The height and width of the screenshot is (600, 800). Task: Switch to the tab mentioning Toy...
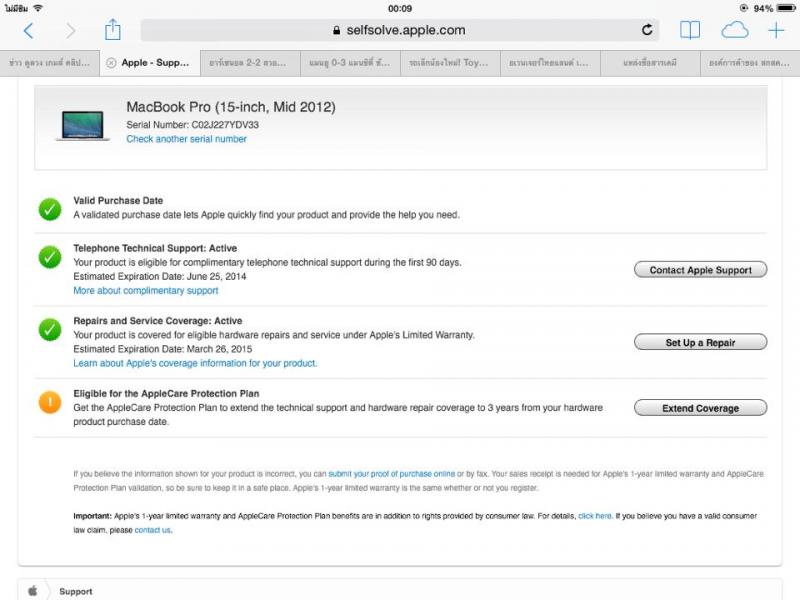450,63
